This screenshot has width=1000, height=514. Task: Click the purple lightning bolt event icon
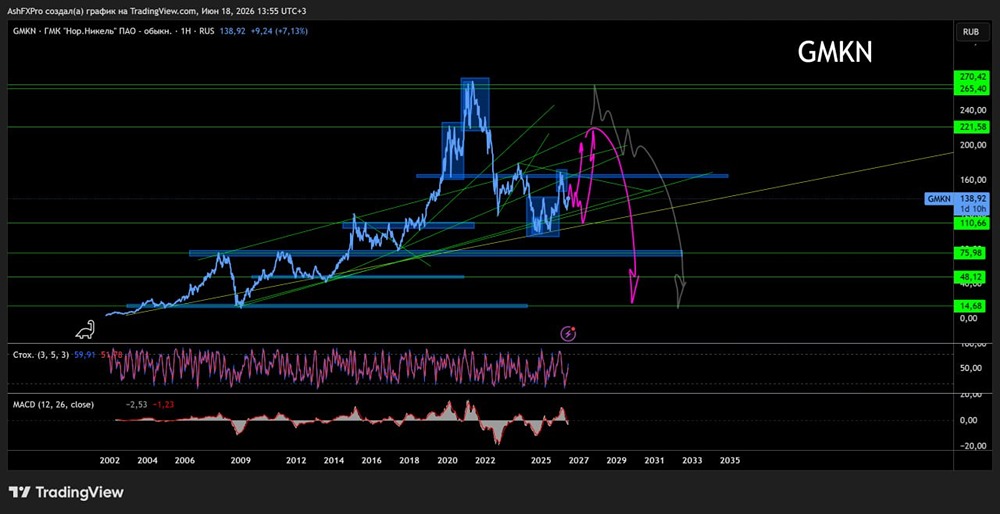[x=568, y=334]
